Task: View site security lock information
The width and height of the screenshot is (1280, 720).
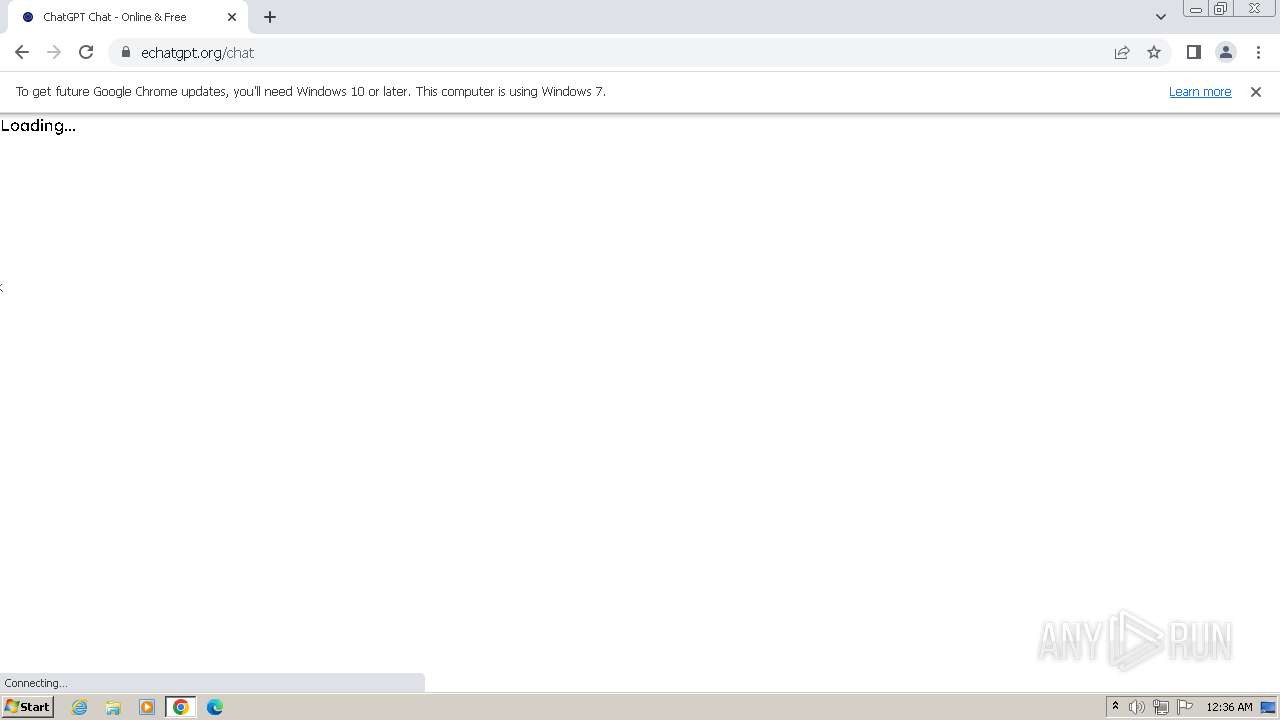Action: 126,52
